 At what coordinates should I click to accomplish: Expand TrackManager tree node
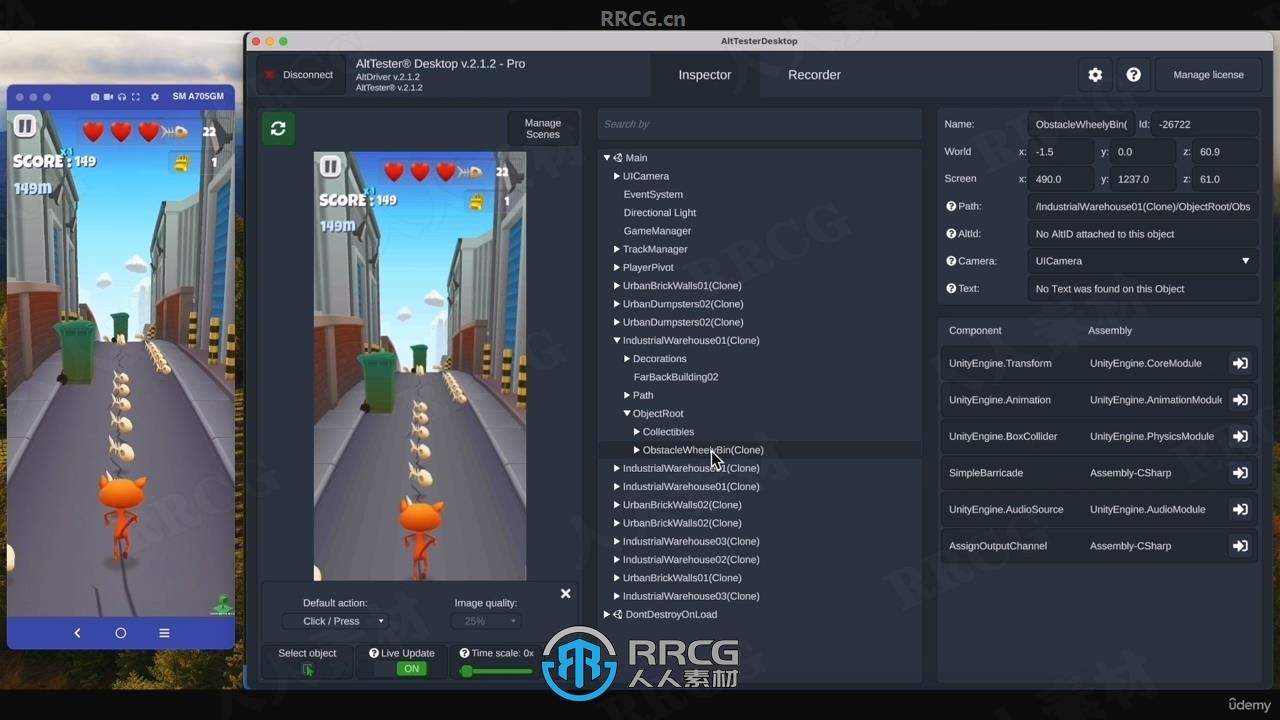pos(617,249)
